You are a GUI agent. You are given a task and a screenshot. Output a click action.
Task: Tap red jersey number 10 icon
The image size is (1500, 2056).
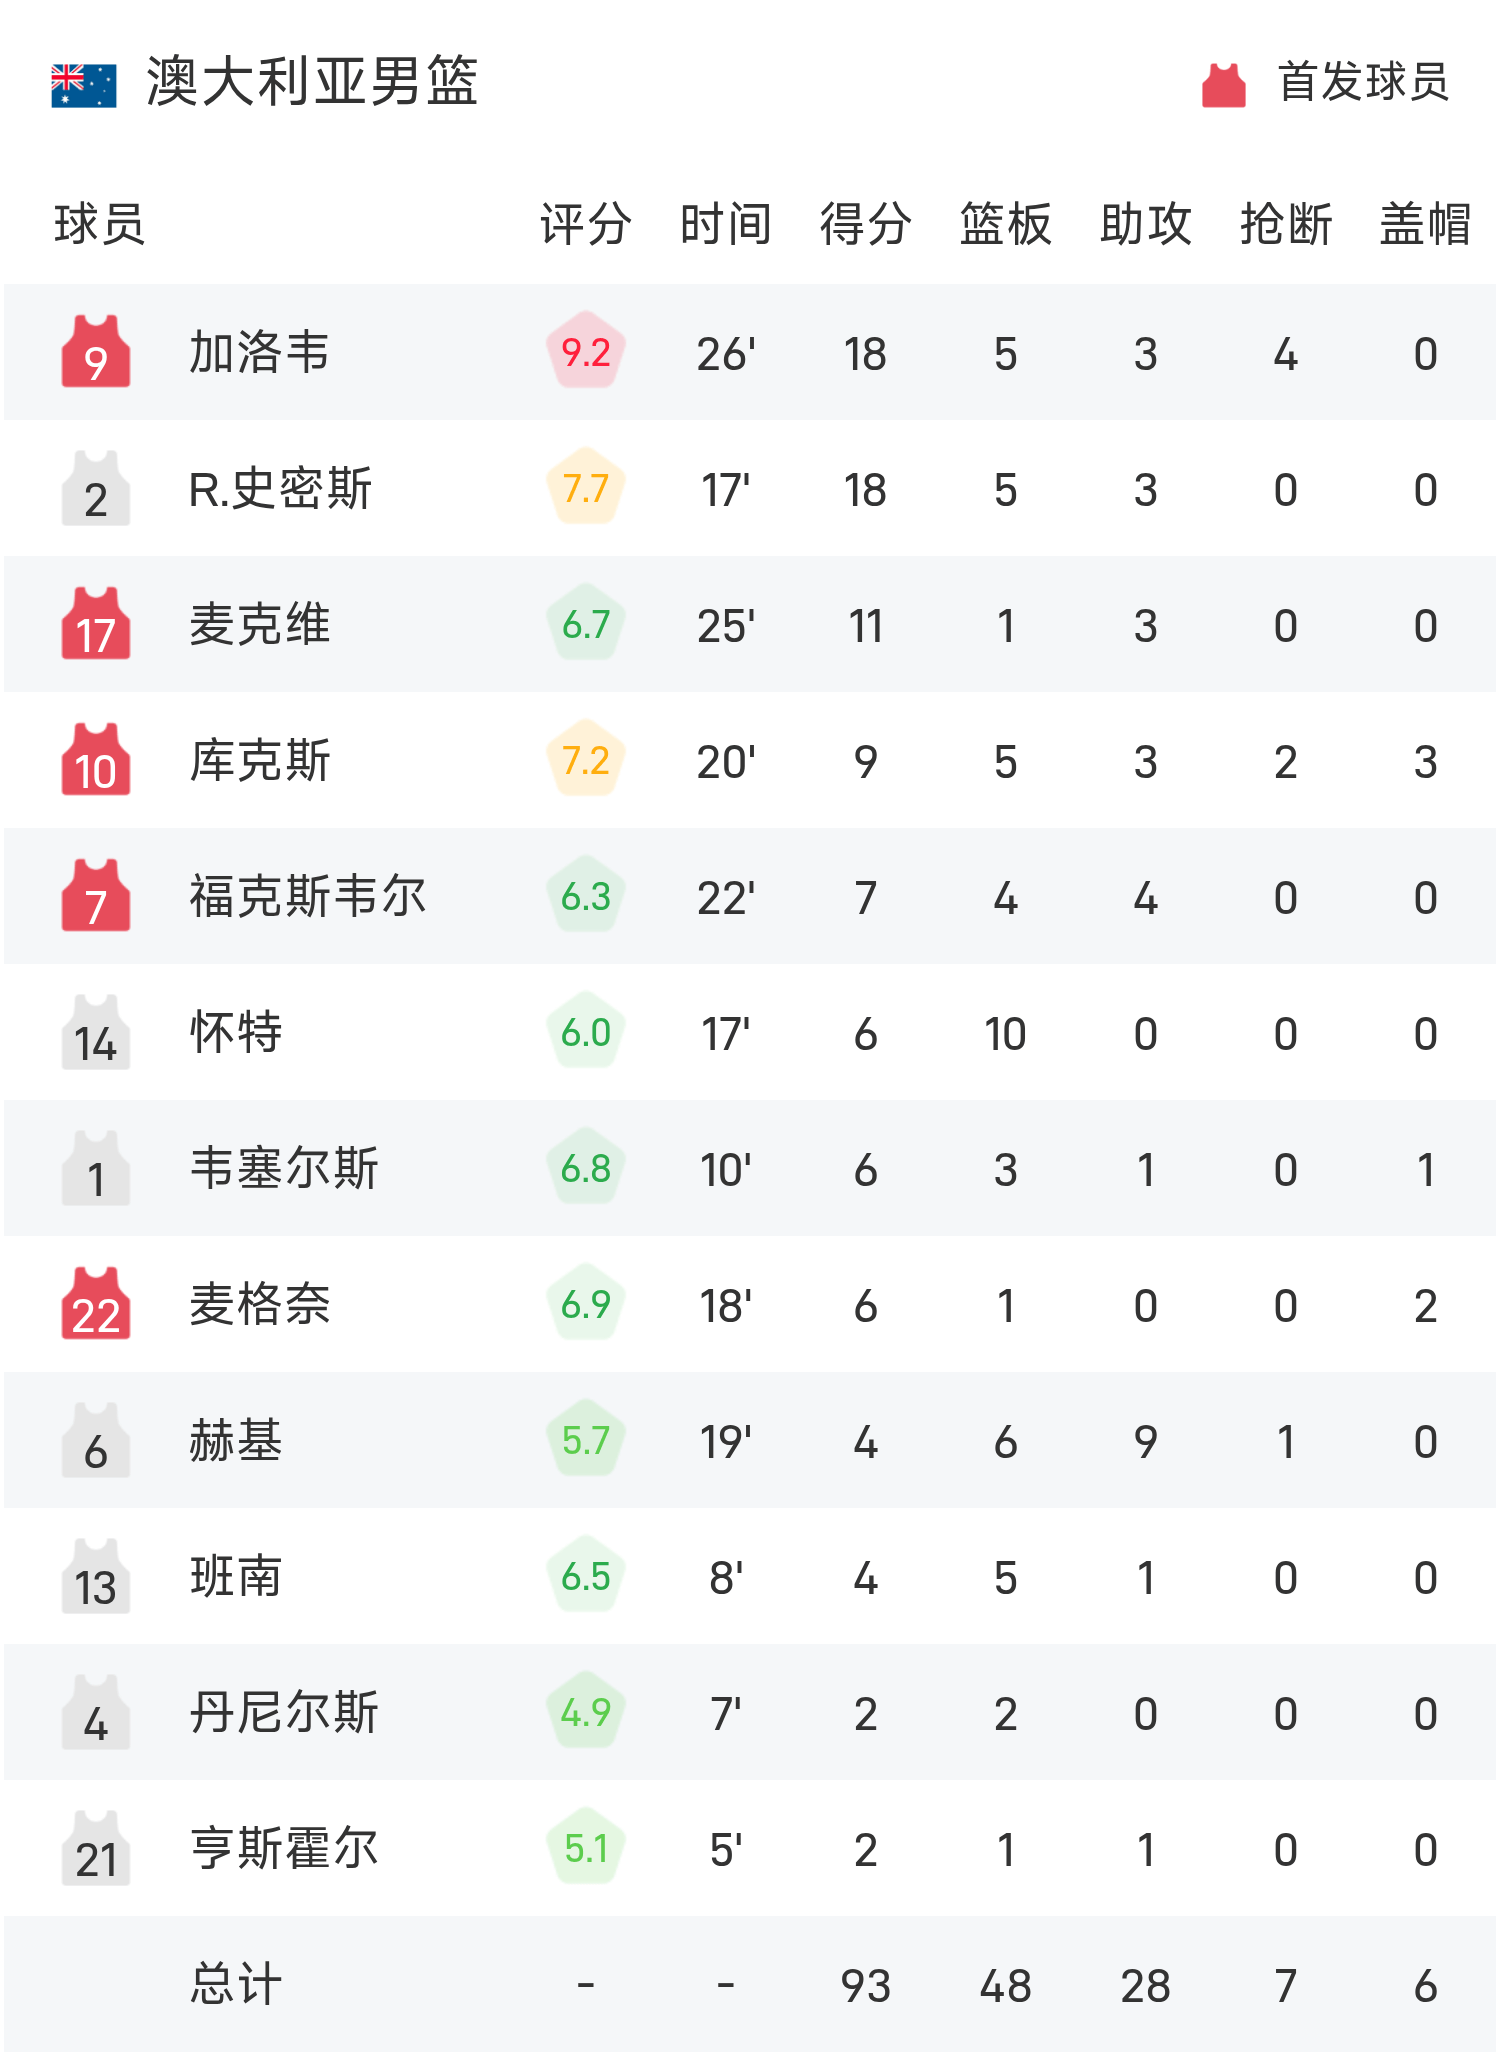pos(96,760)
